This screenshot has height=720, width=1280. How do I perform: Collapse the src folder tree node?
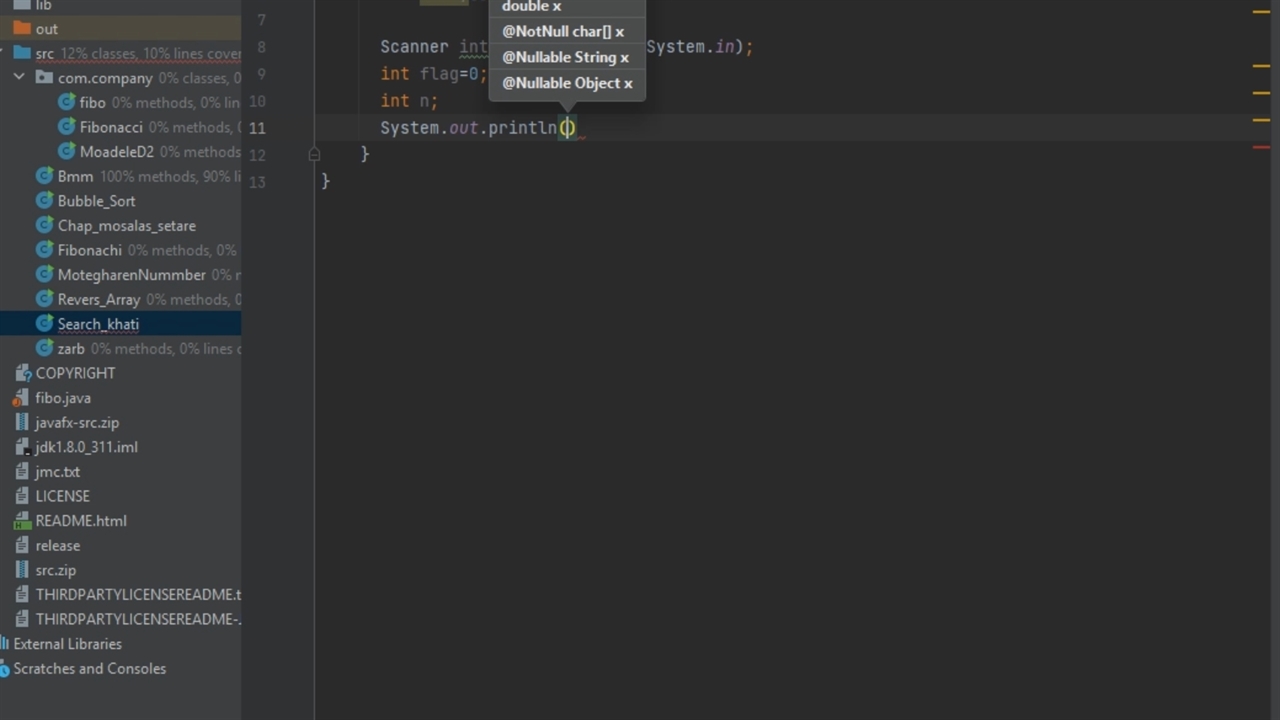click(3, 54)
